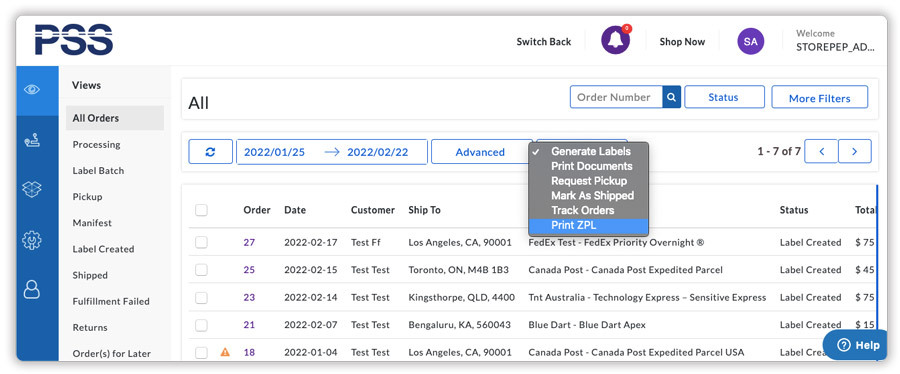Click the SA user avatar

click(x=750, y=41)
